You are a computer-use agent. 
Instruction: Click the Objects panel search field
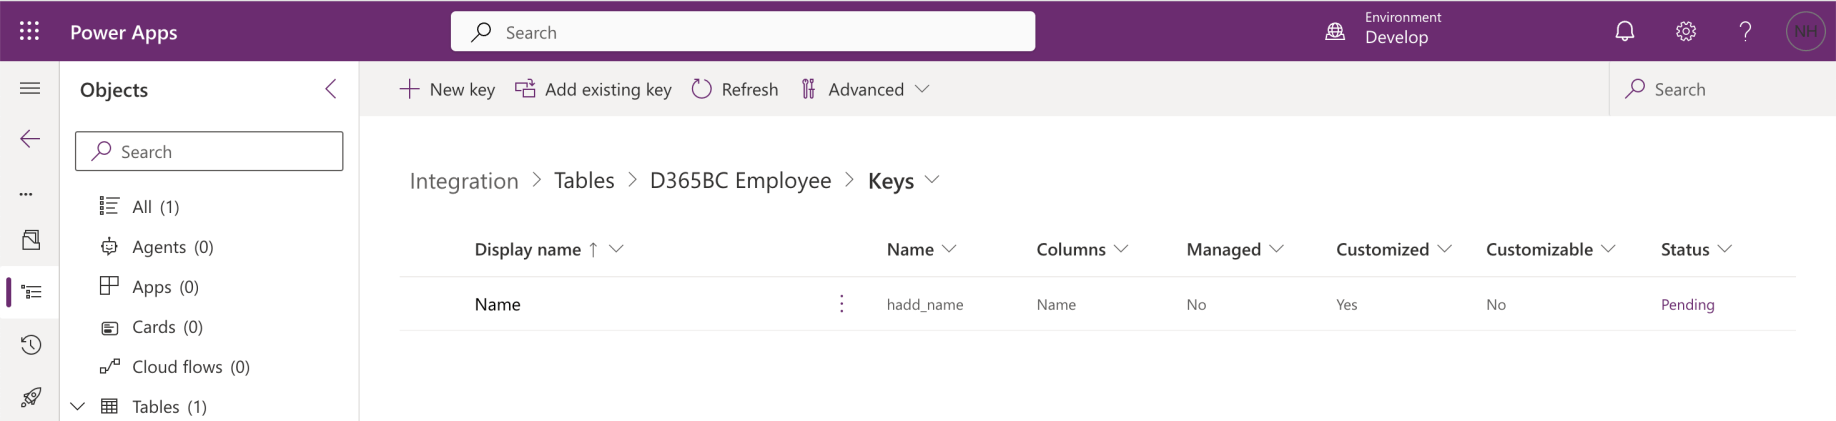(209, 151)
